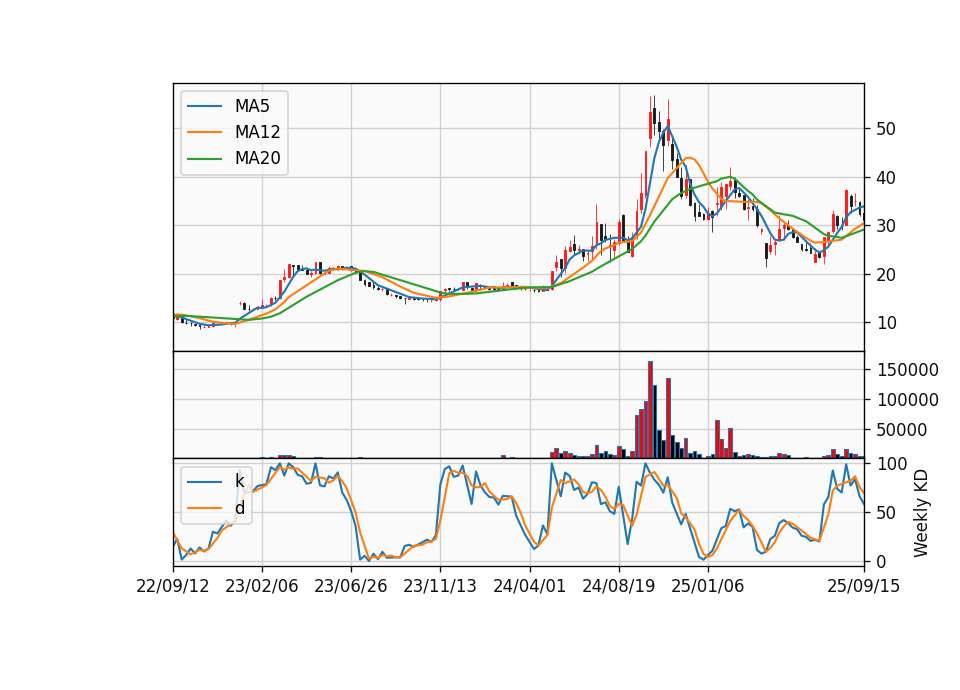Click the MA20 legend label
The height and width of the screenshot is (690, 960).
coord(257,158)
